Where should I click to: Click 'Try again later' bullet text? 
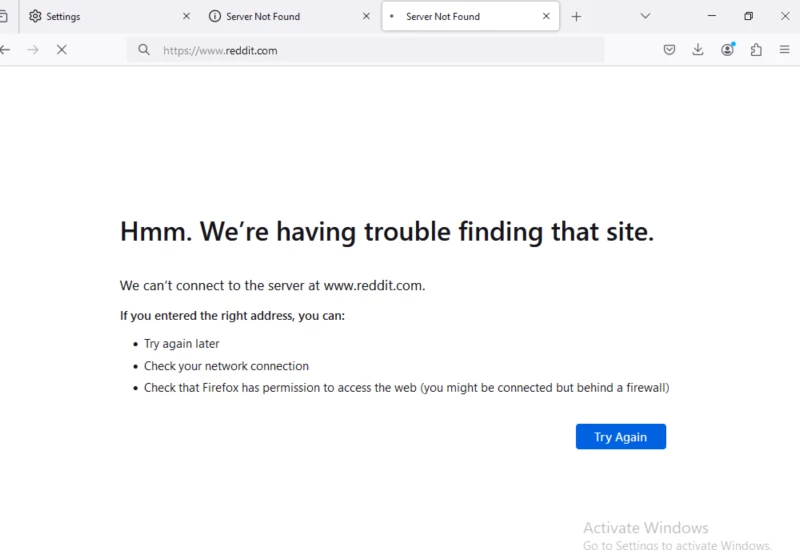click(x=182, y=344)
